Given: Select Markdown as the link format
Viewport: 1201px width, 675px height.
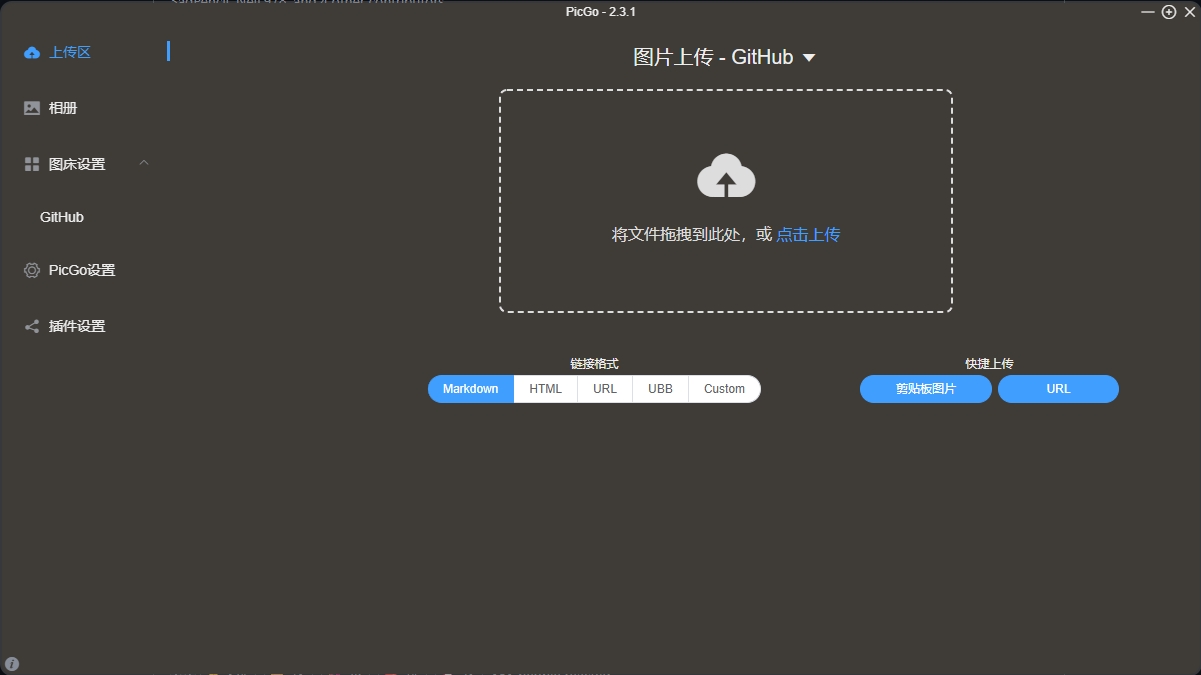Looking at the screenshot, I should click(471, 389).
